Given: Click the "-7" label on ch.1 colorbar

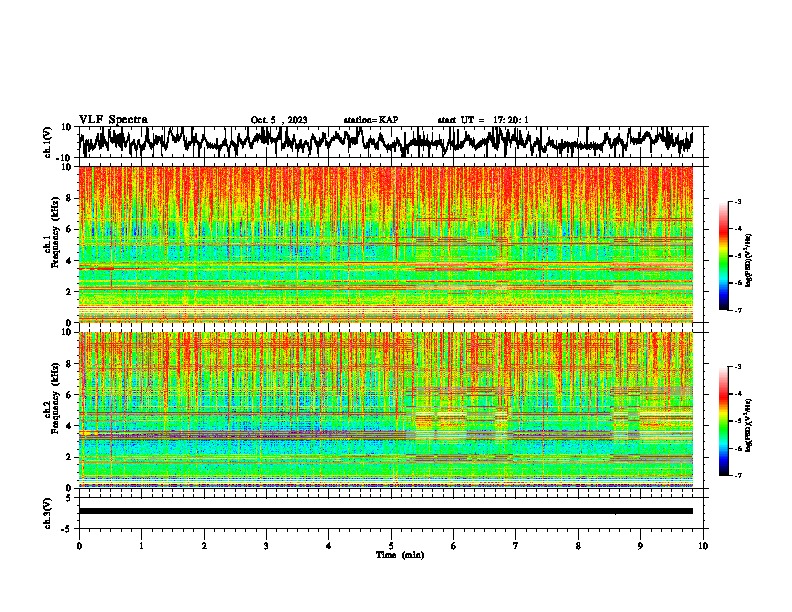Looking at the screenshot, I should click(x=737, y=310).
